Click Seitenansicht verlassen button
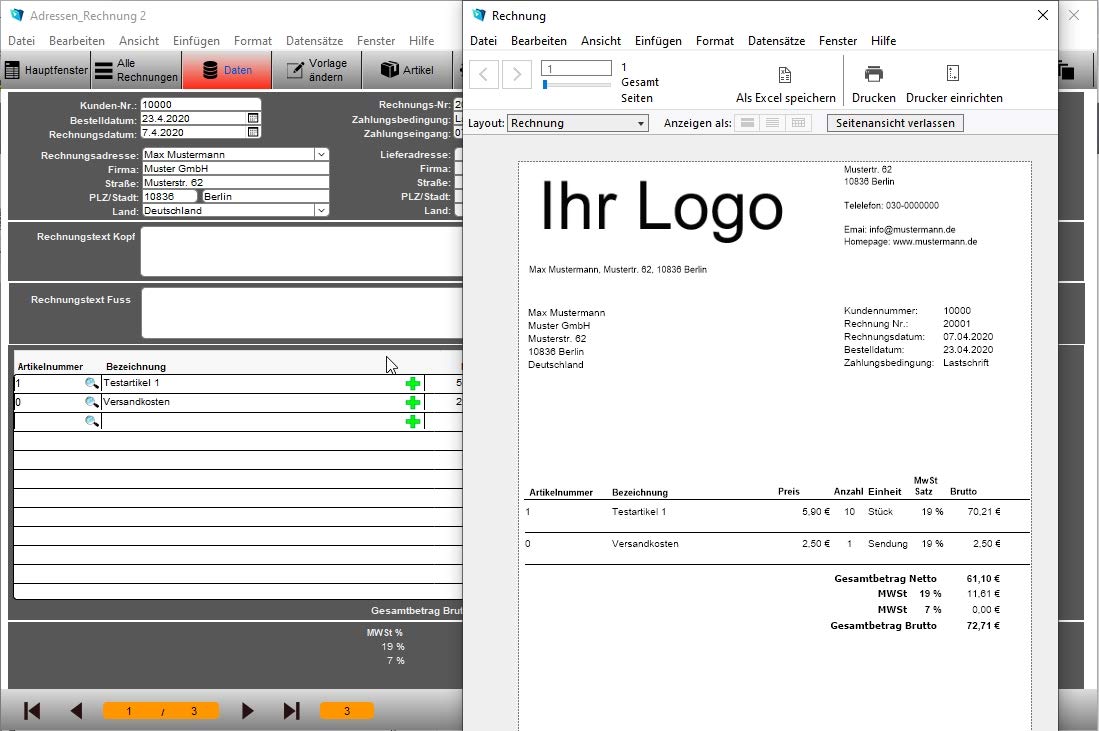 click(895, 123)
